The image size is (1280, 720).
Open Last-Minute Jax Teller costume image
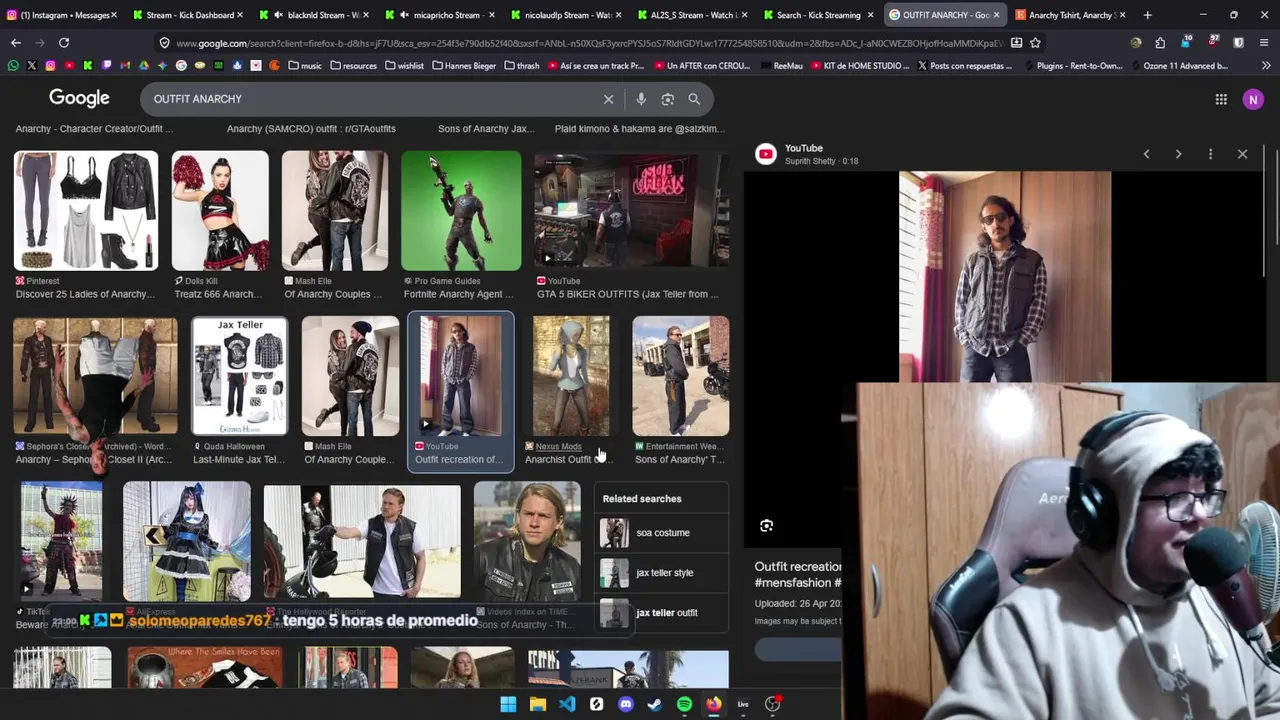tap(239, 376)
